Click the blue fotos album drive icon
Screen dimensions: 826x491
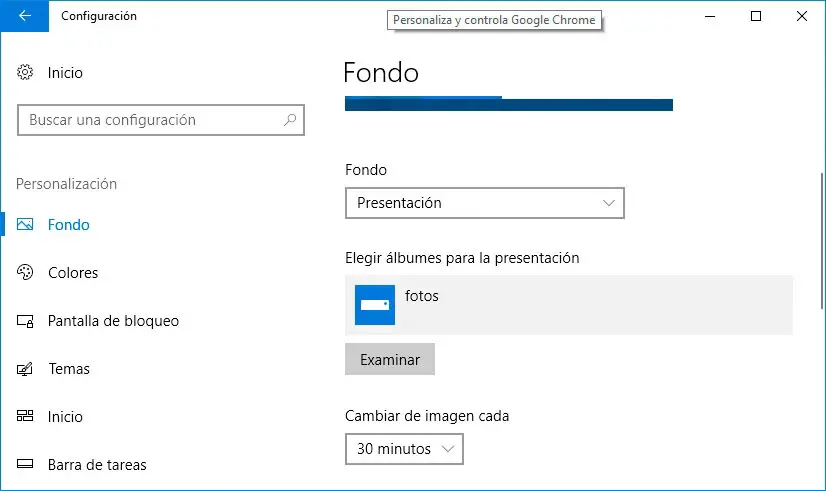[x=375, y=305]
